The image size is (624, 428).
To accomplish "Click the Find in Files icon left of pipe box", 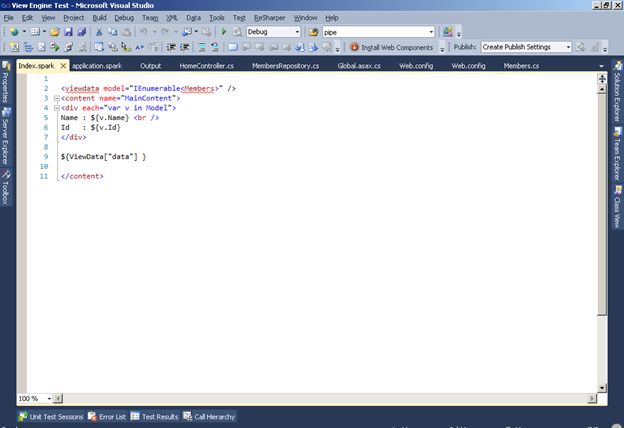I will (313, 32).
